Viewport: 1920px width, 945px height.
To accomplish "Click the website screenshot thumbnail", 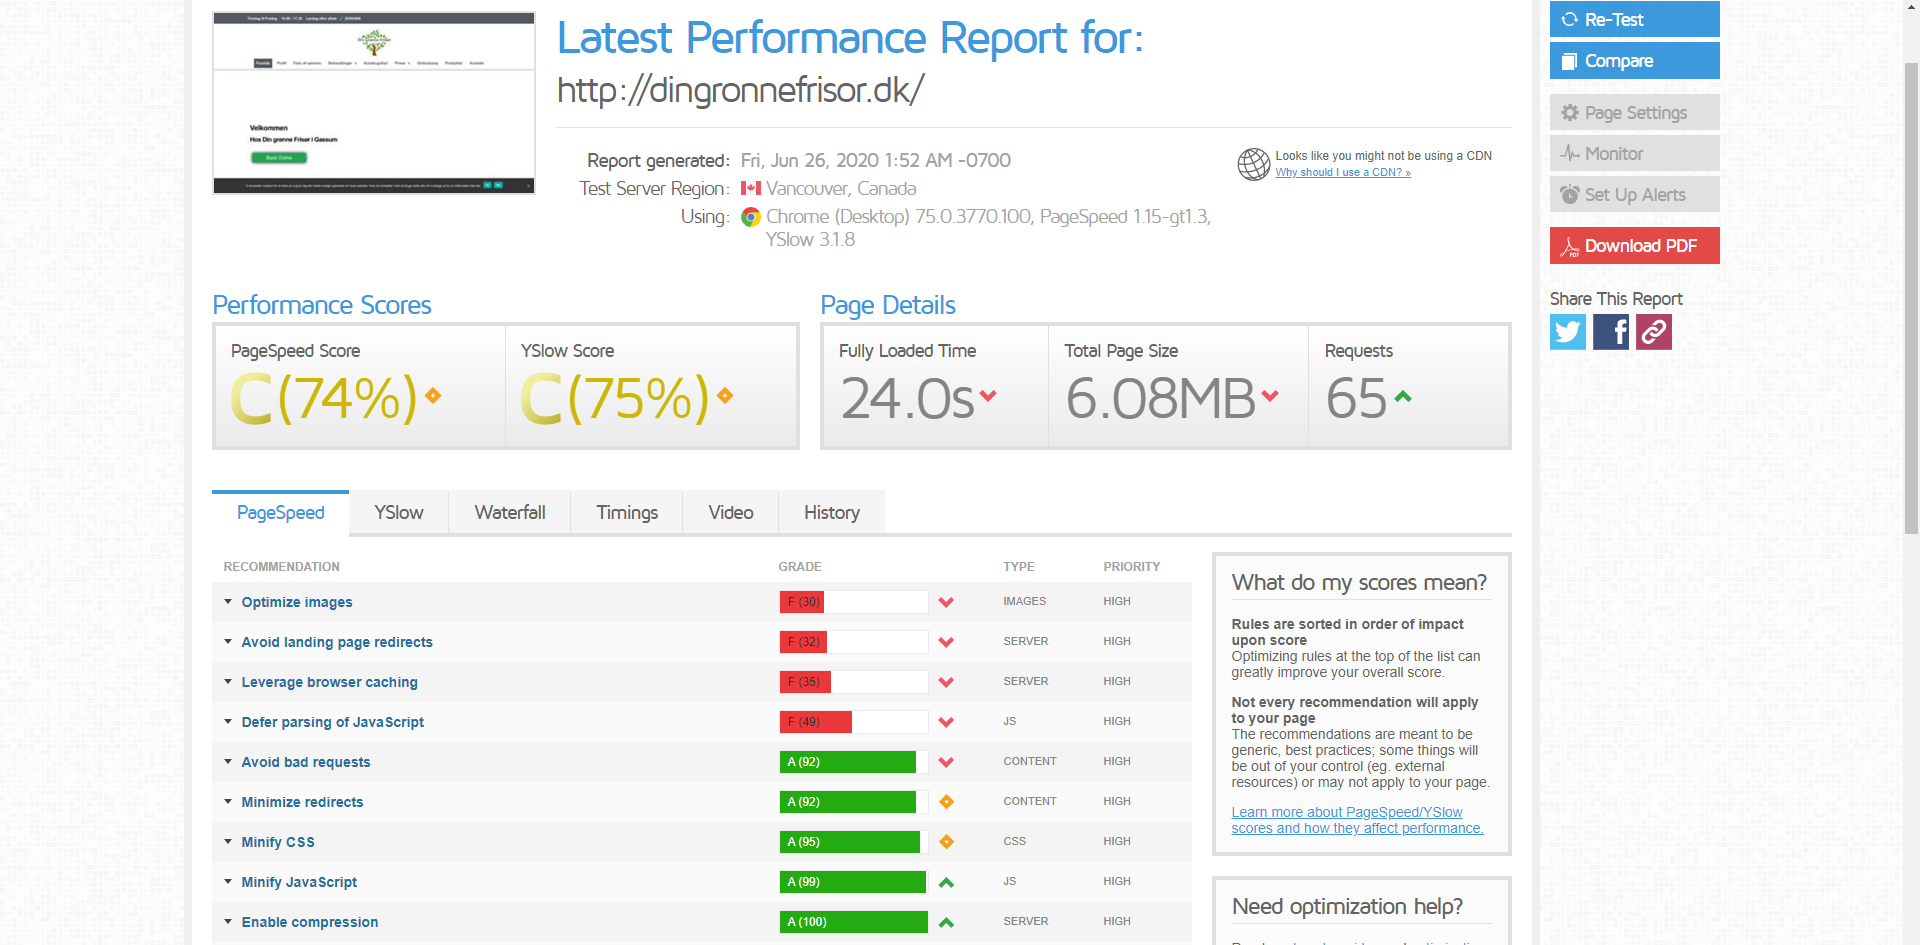I will click(x=374, y=103).
